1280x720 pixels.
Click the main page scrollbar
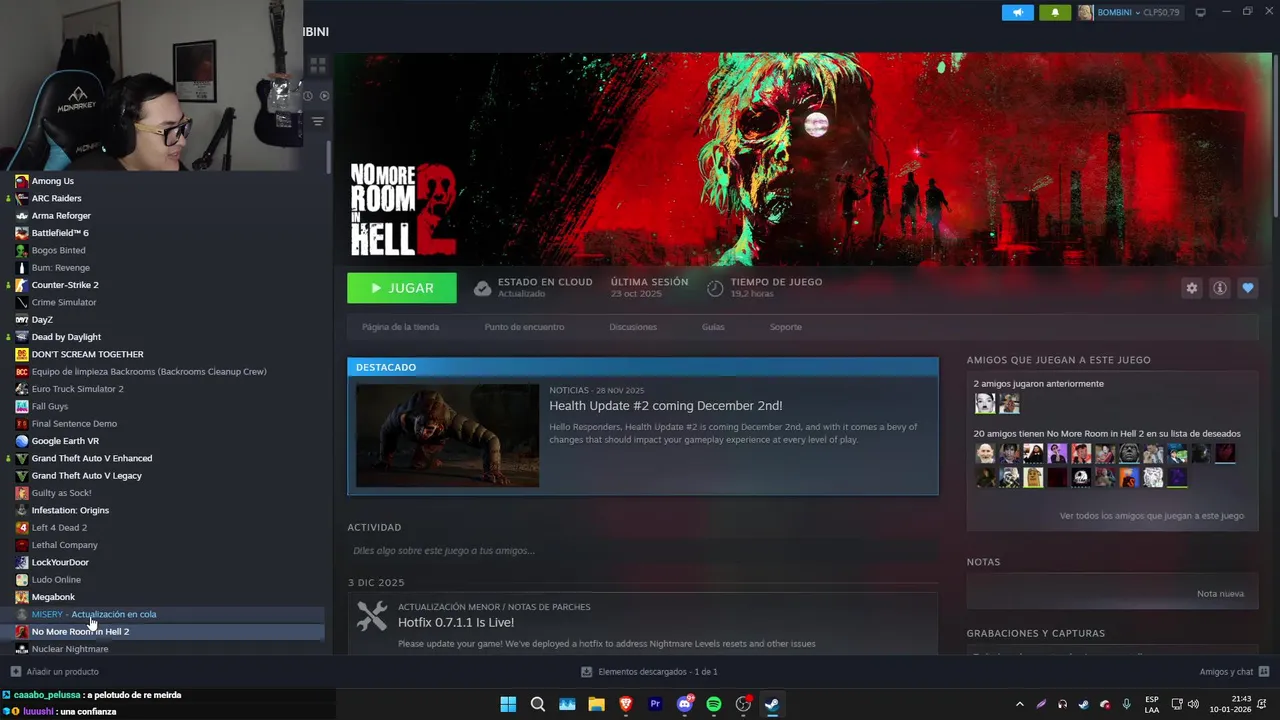coord(1275,135)
